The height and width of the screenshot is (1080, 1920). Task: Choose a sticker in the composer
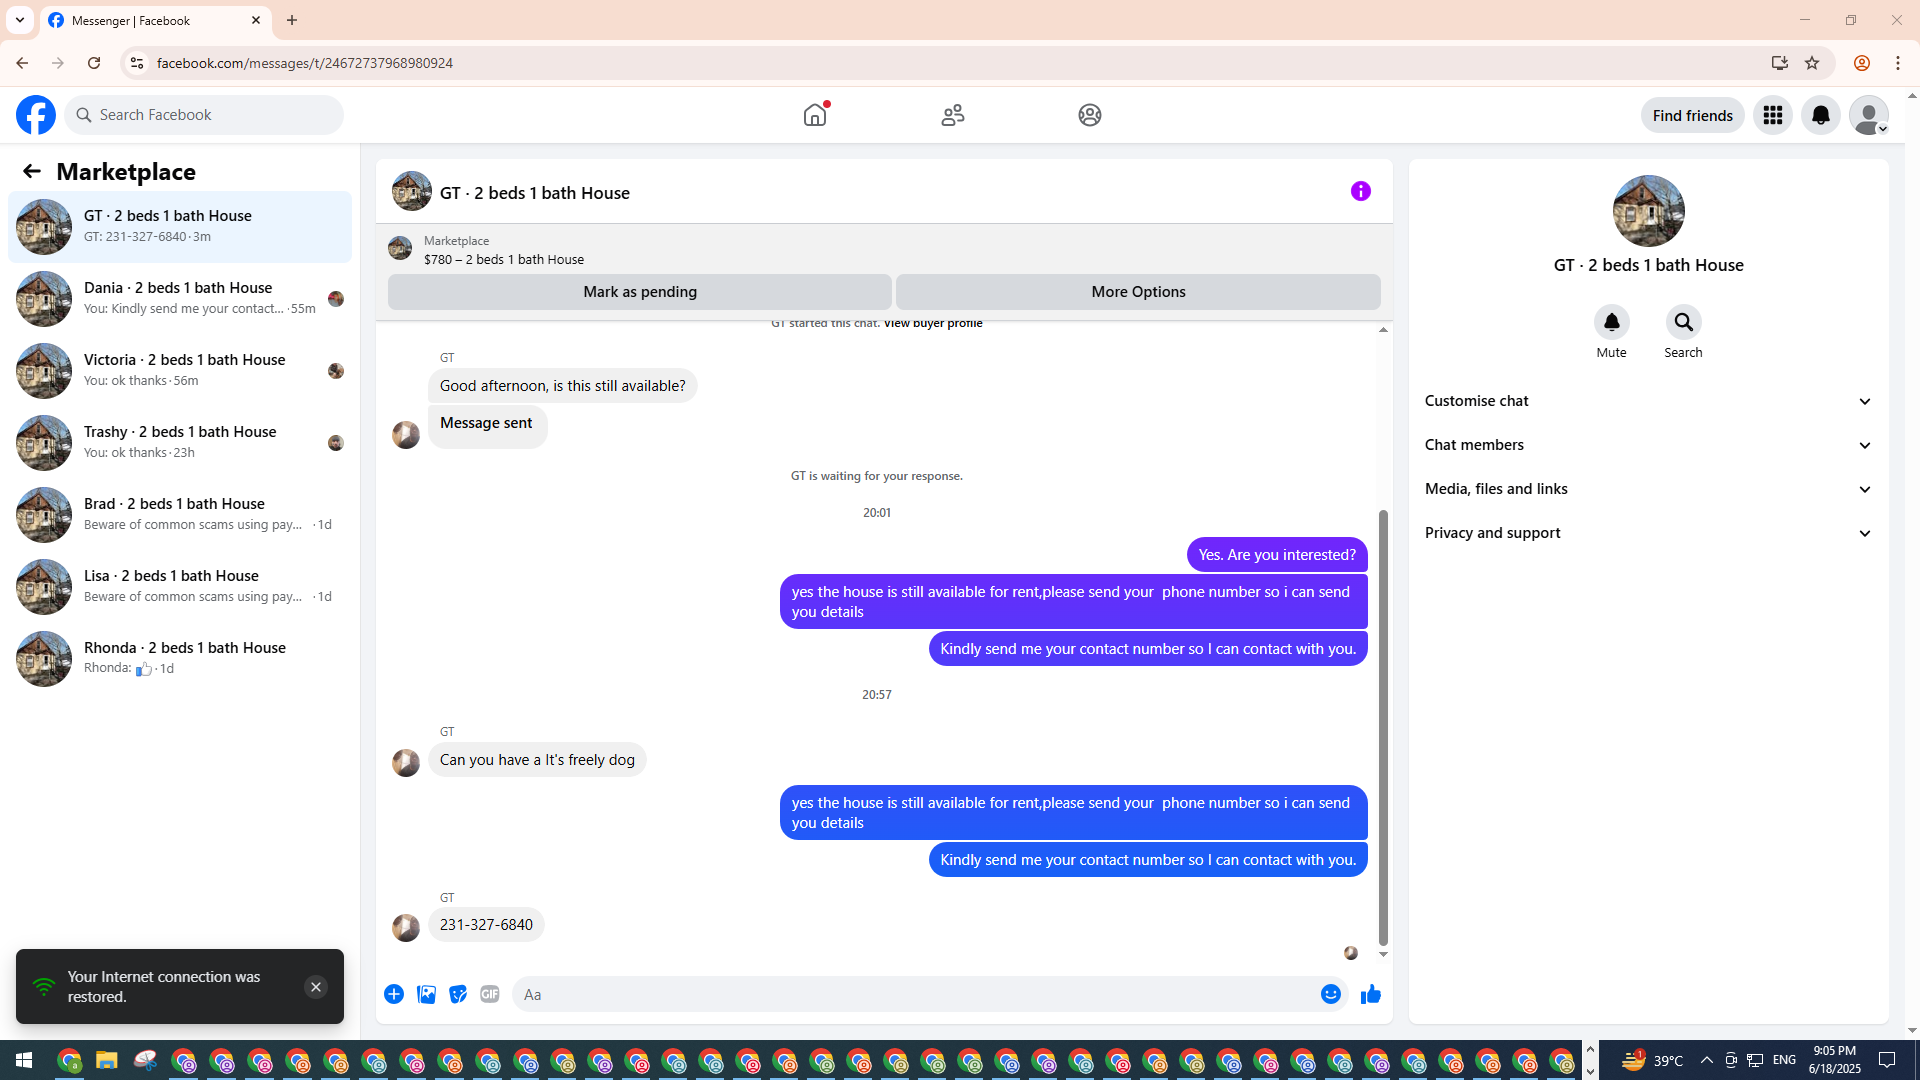(x=458, y=994)
